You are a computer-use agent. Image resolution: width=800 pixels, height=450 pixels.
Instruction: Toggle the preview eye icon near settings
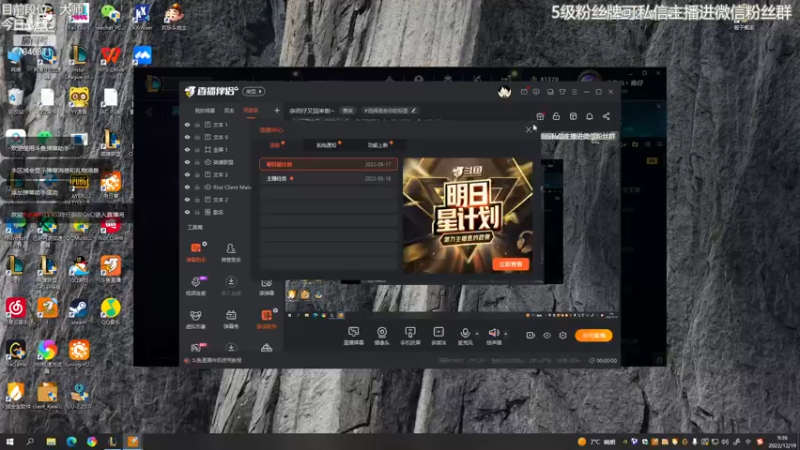coord(547,335)
